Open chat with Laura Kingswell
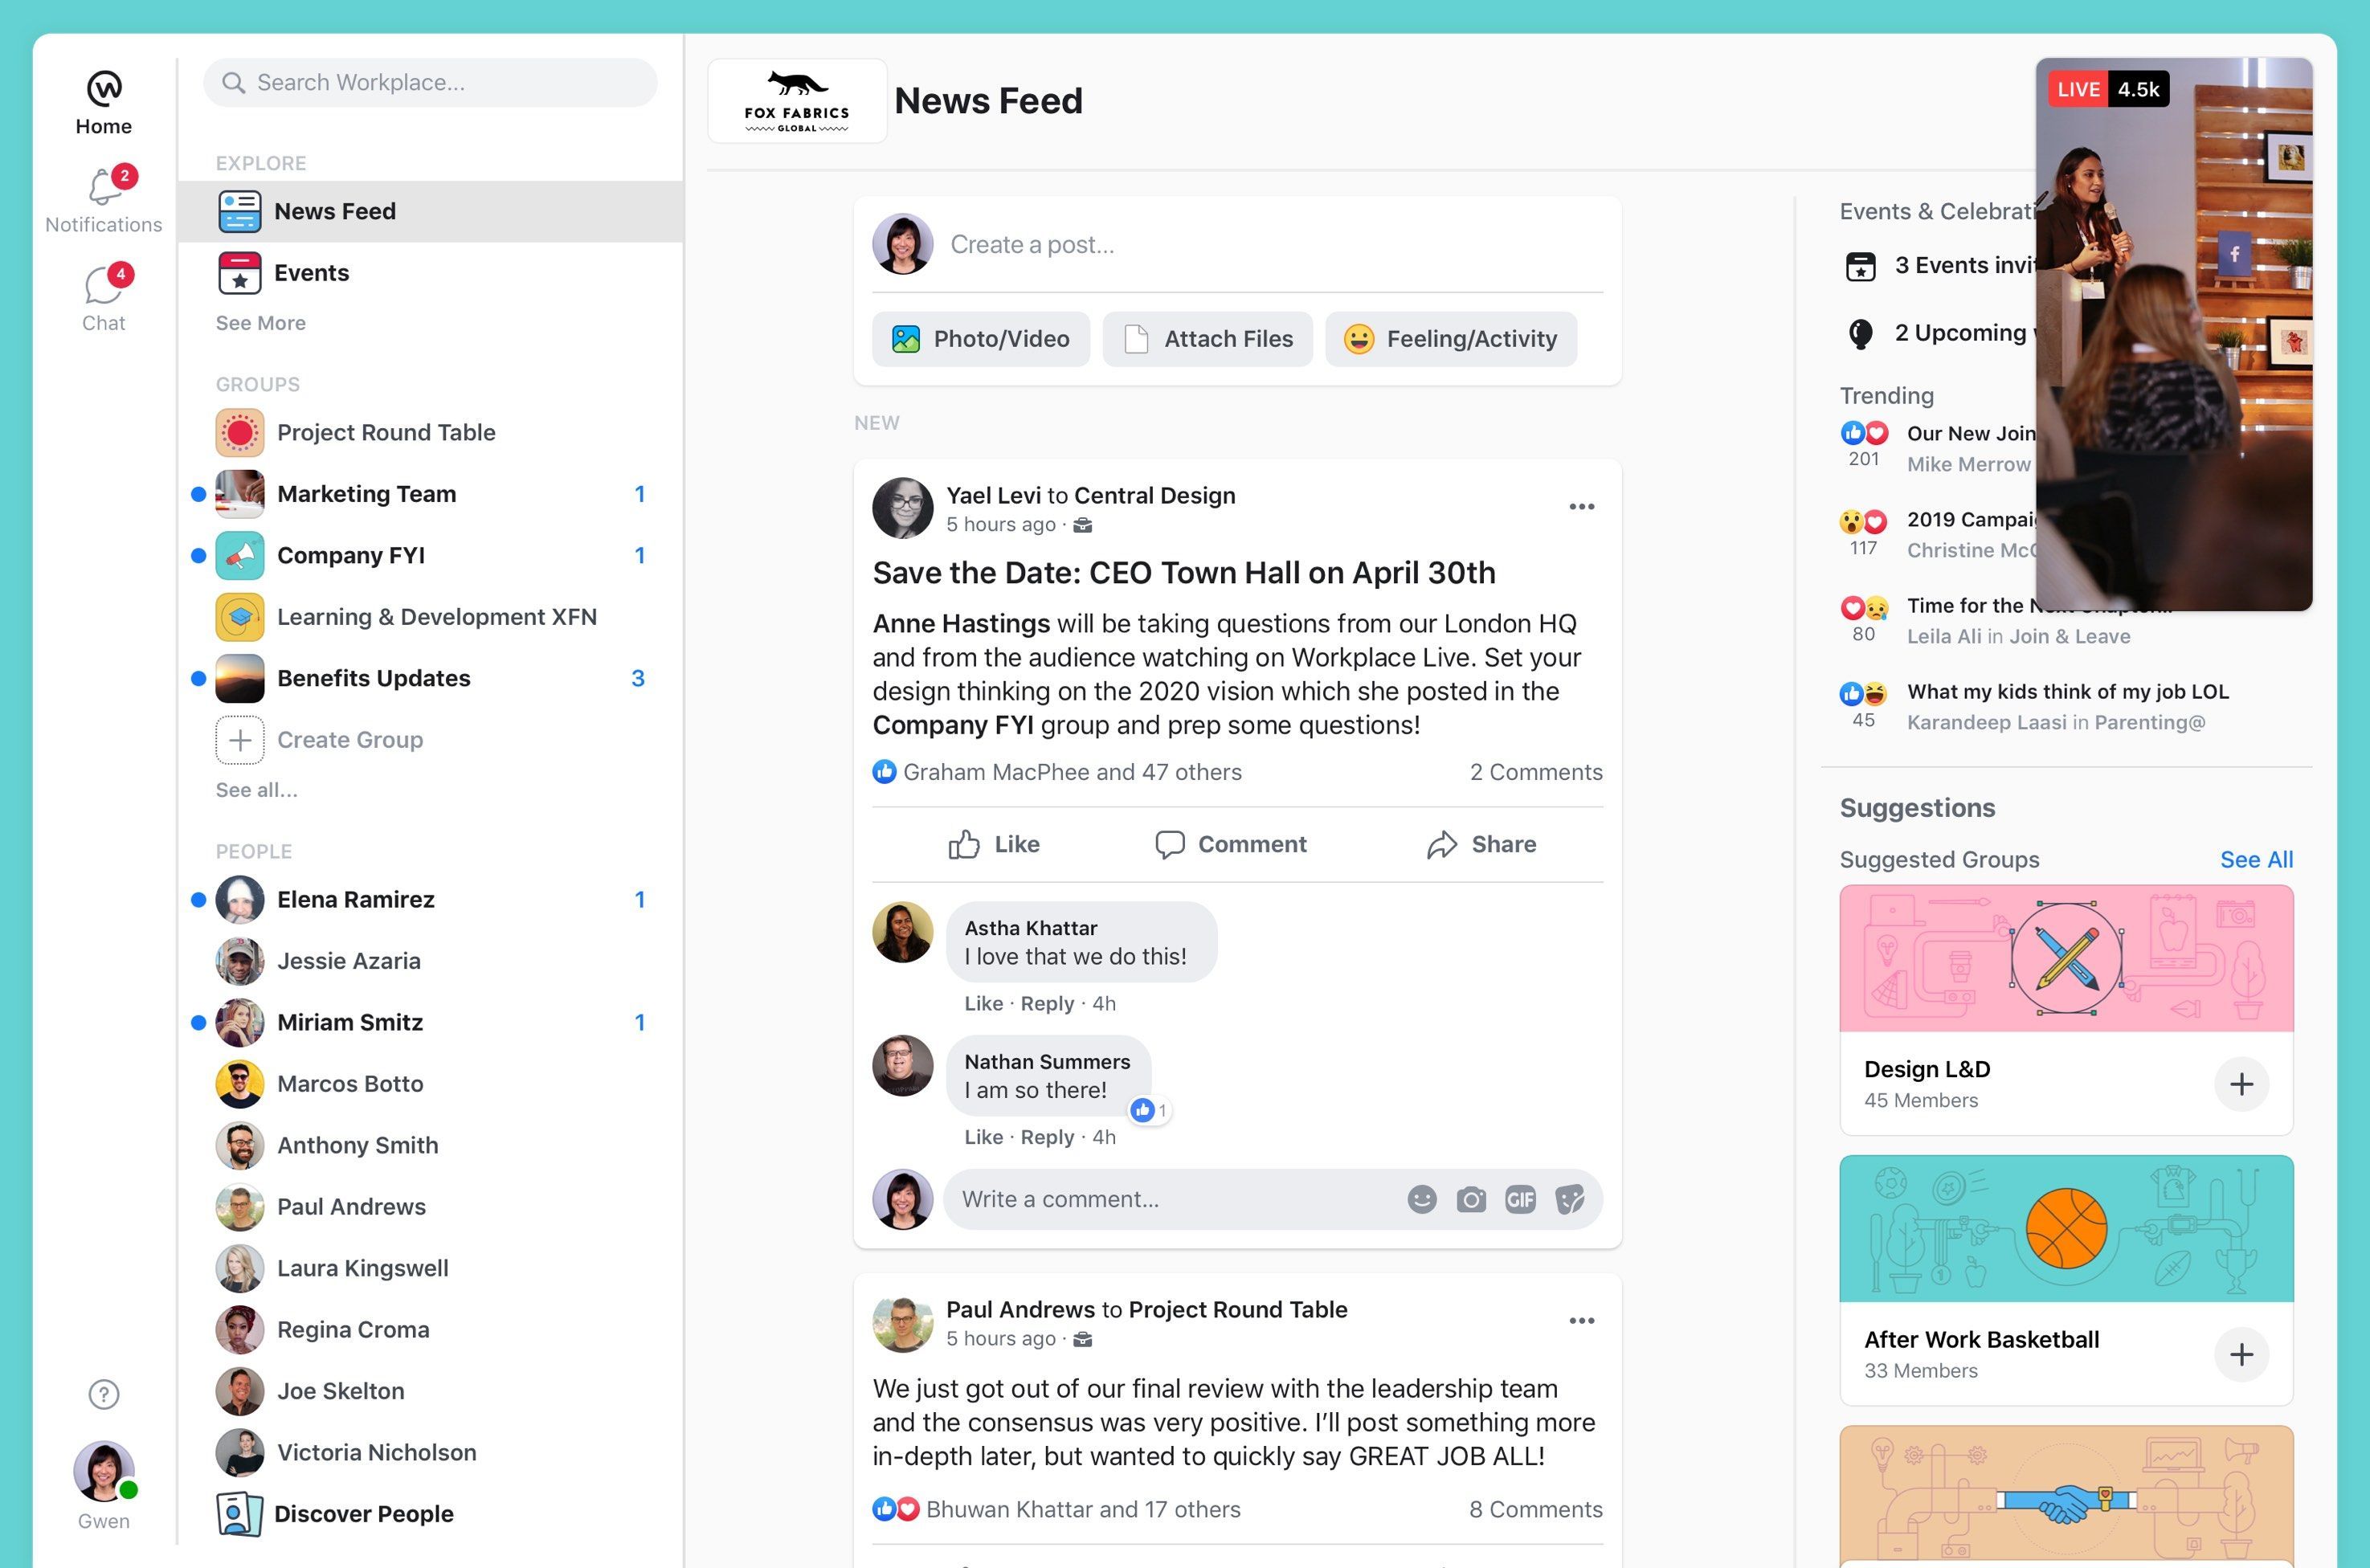Image resolution: width=2370 pixels, height=1568 pixels. [431, 1269]
